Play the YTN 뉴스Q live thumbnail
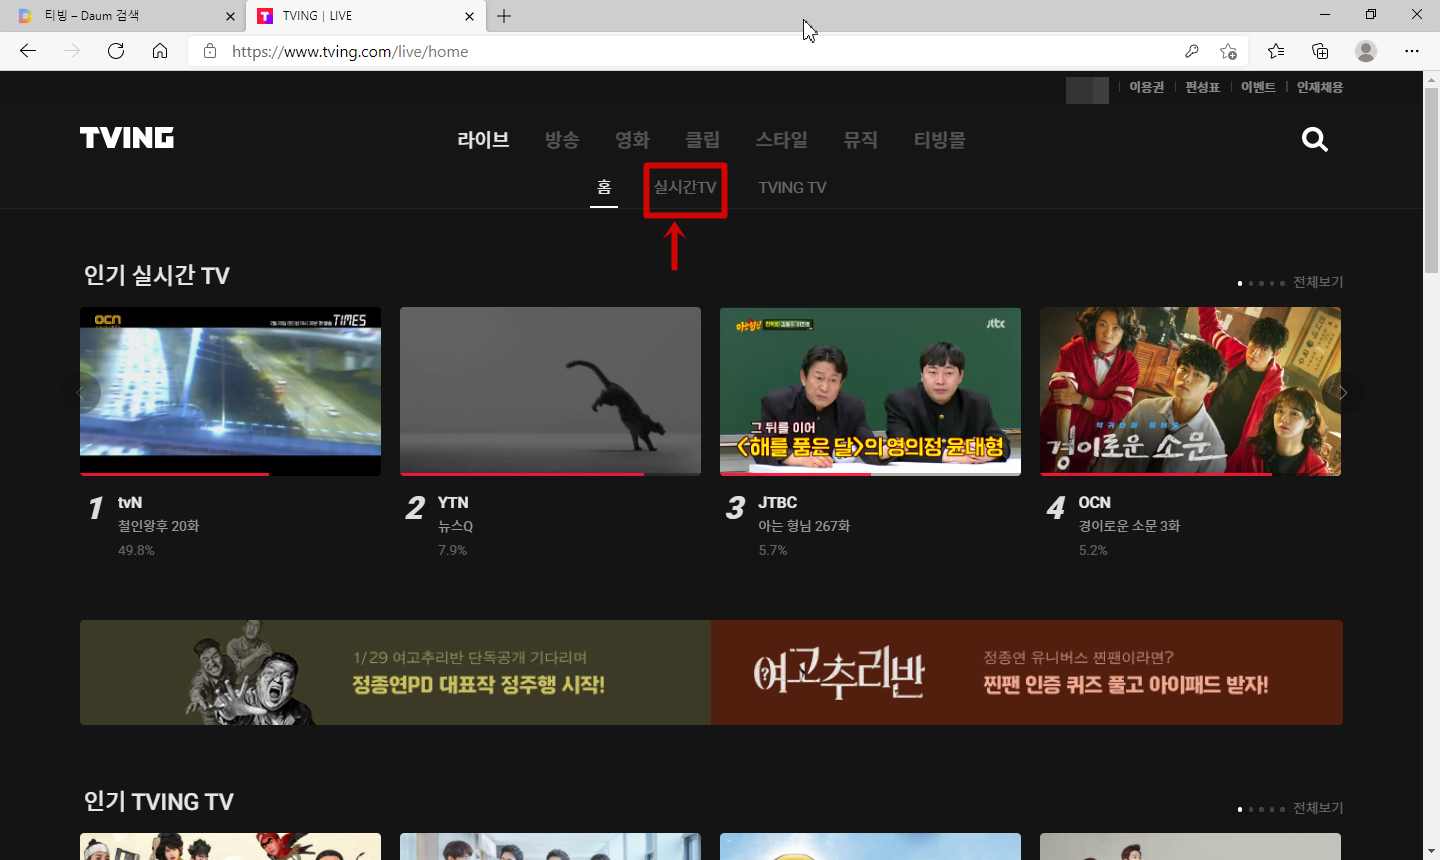 [x=550, y=391]
